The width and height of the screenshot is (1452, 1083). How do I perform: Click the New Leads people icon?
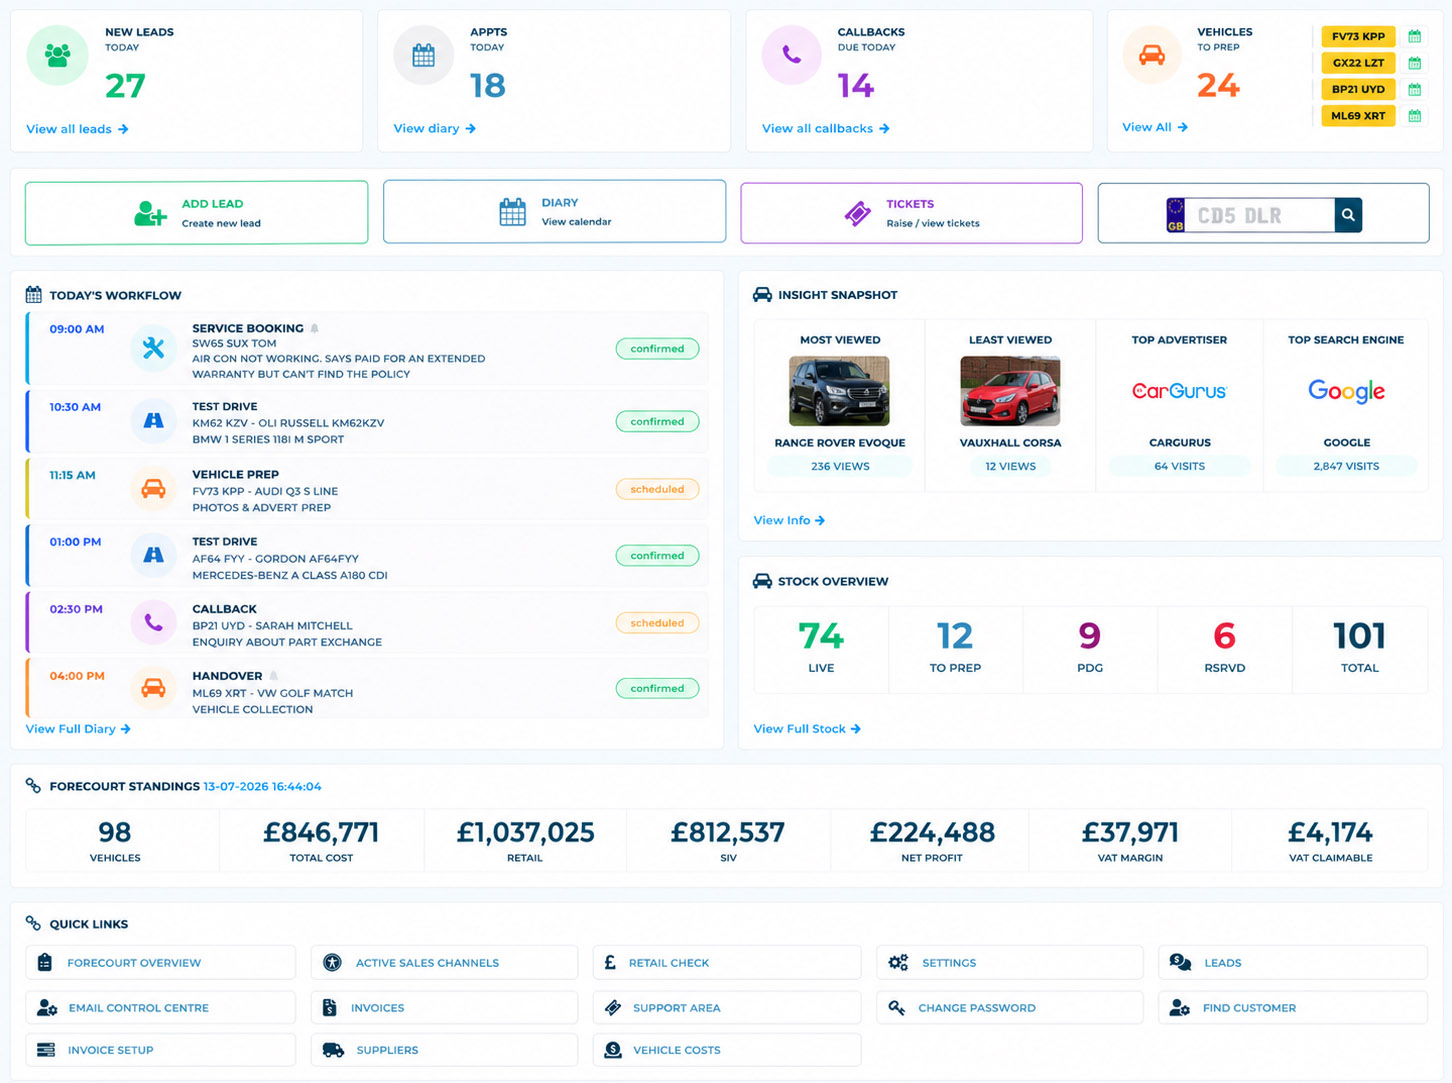(x=57, y=55)
